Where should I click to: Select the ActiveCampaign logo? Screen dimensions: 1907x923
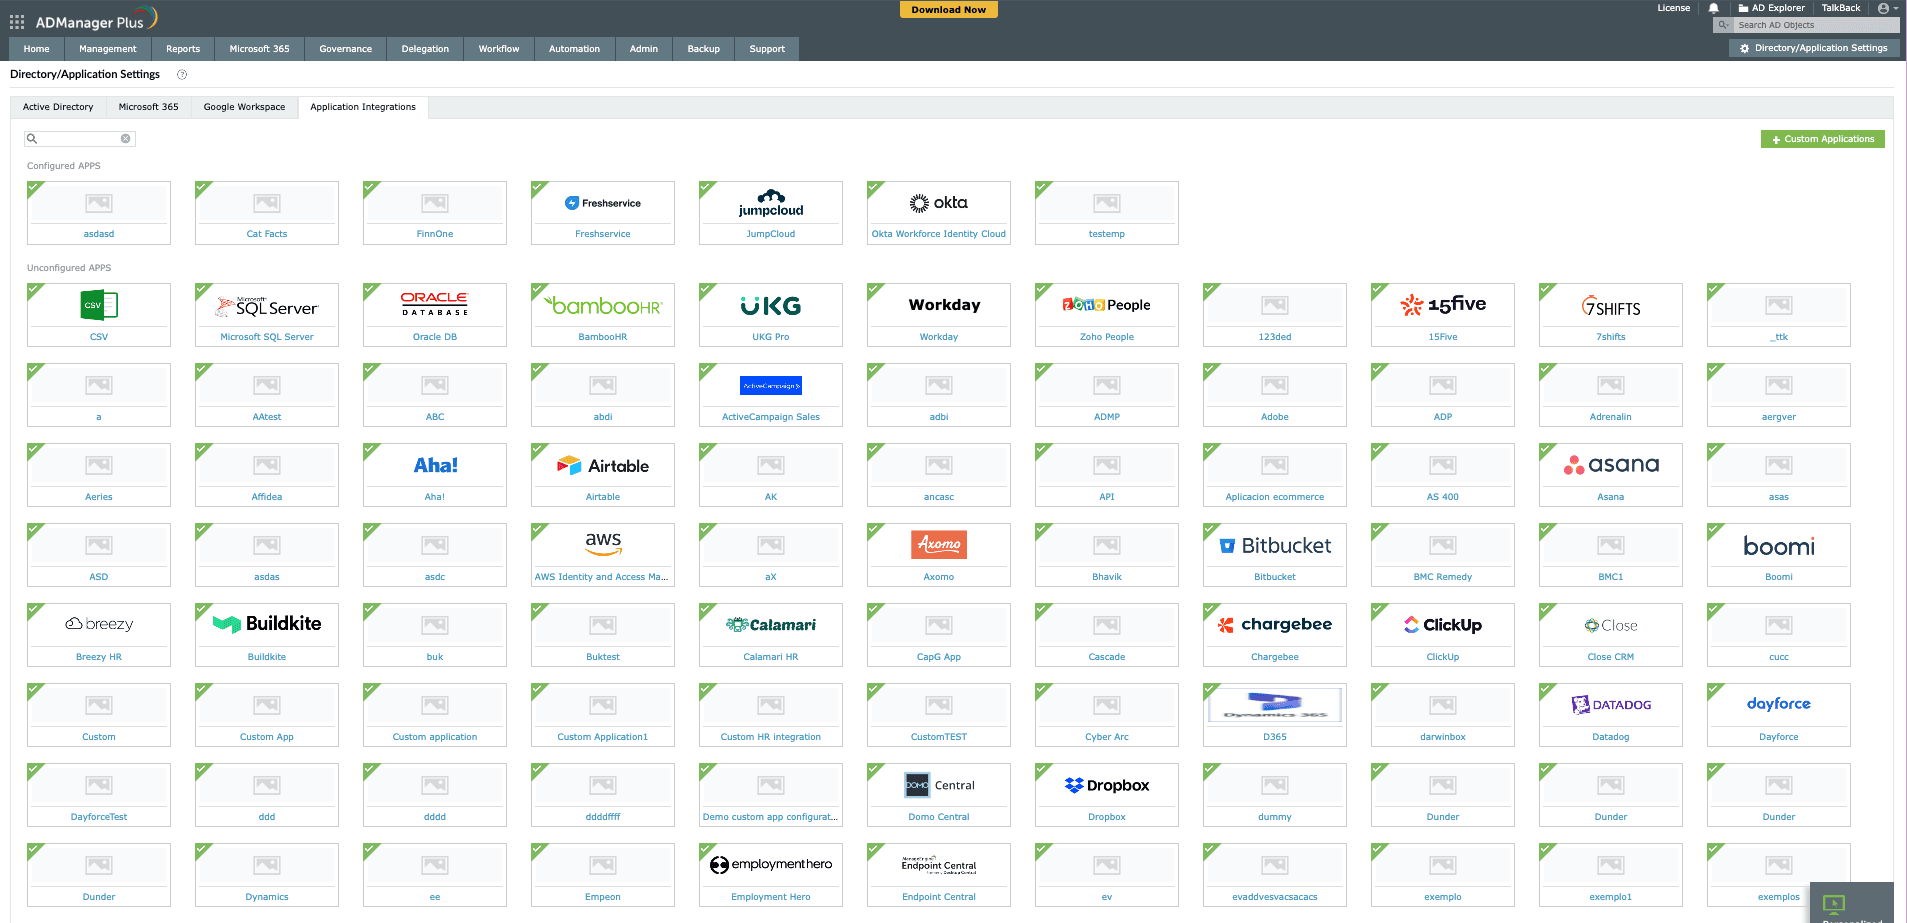(771, 385)
